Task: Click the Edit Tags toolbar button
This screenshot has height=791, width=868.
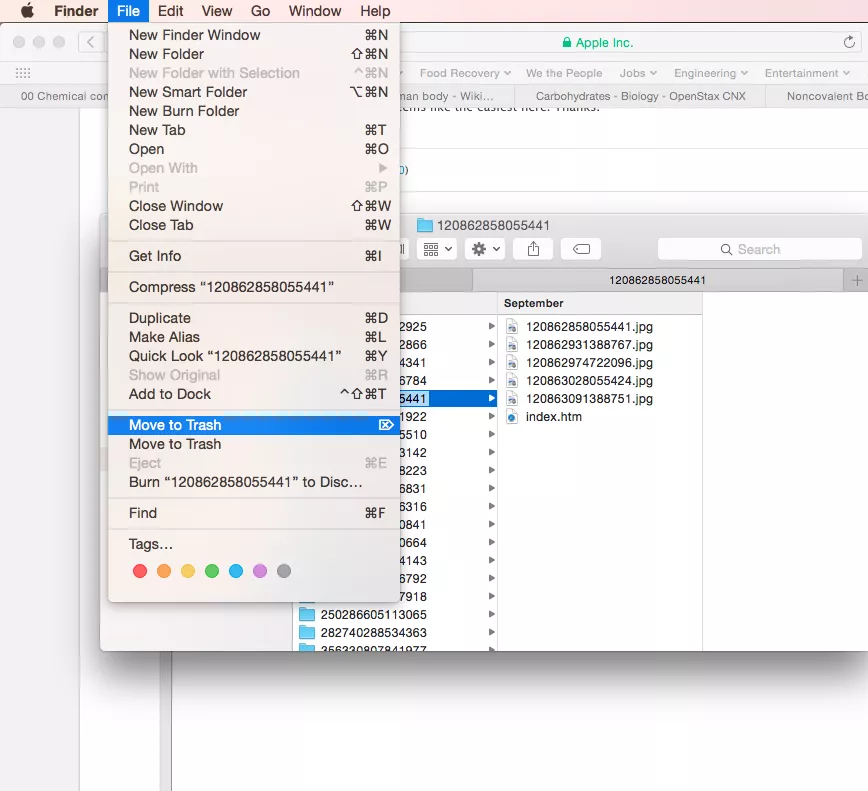Action: tap(580, 249)
